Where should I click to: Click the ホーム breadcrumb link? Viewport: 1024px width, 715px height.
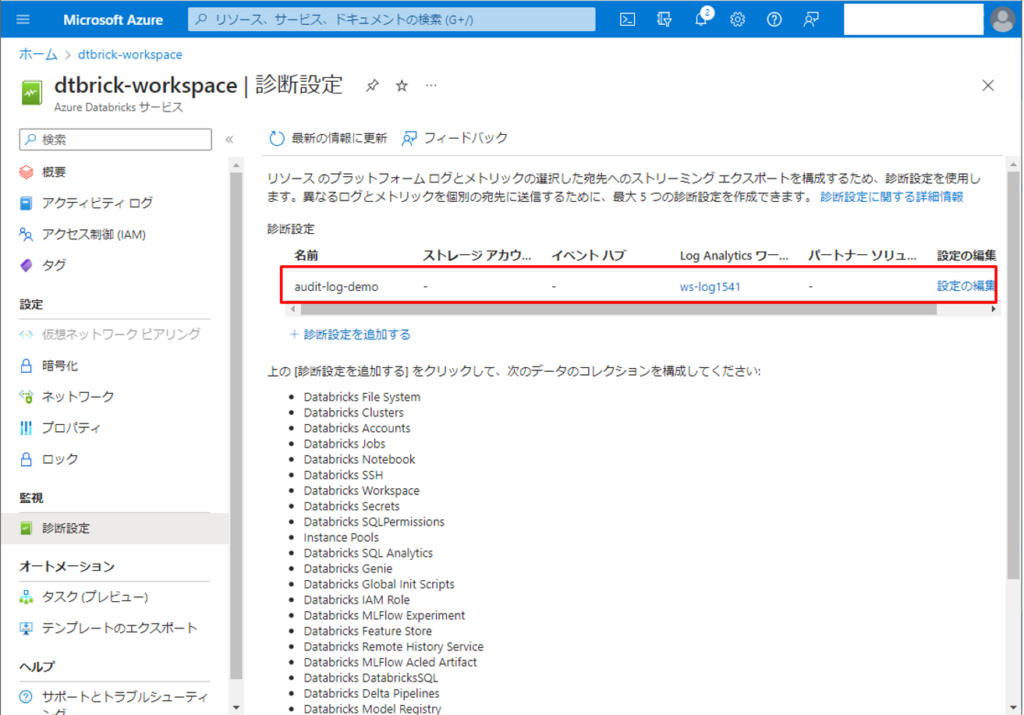(x=38, y=54)
